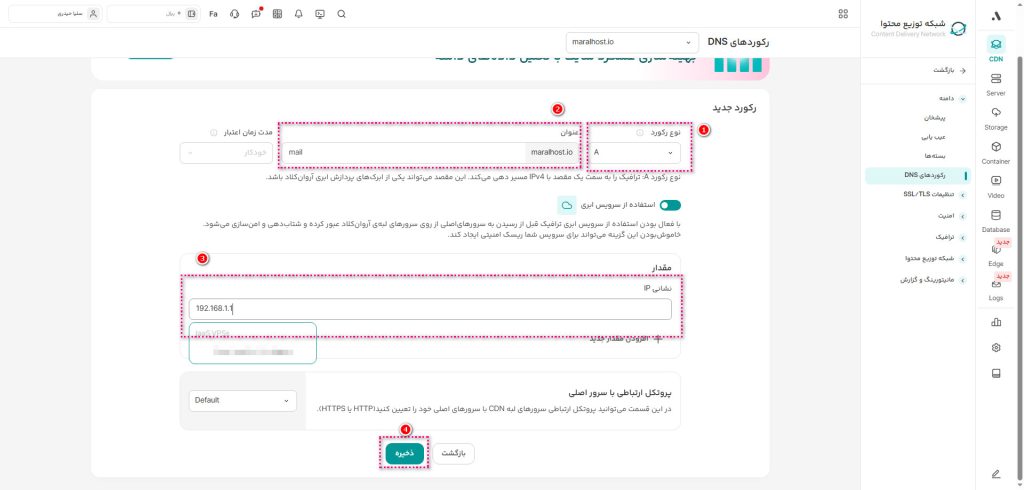Click the maralhost.io suffix label in title
Screen dimensions: 1024x490
tap(552, 153)
